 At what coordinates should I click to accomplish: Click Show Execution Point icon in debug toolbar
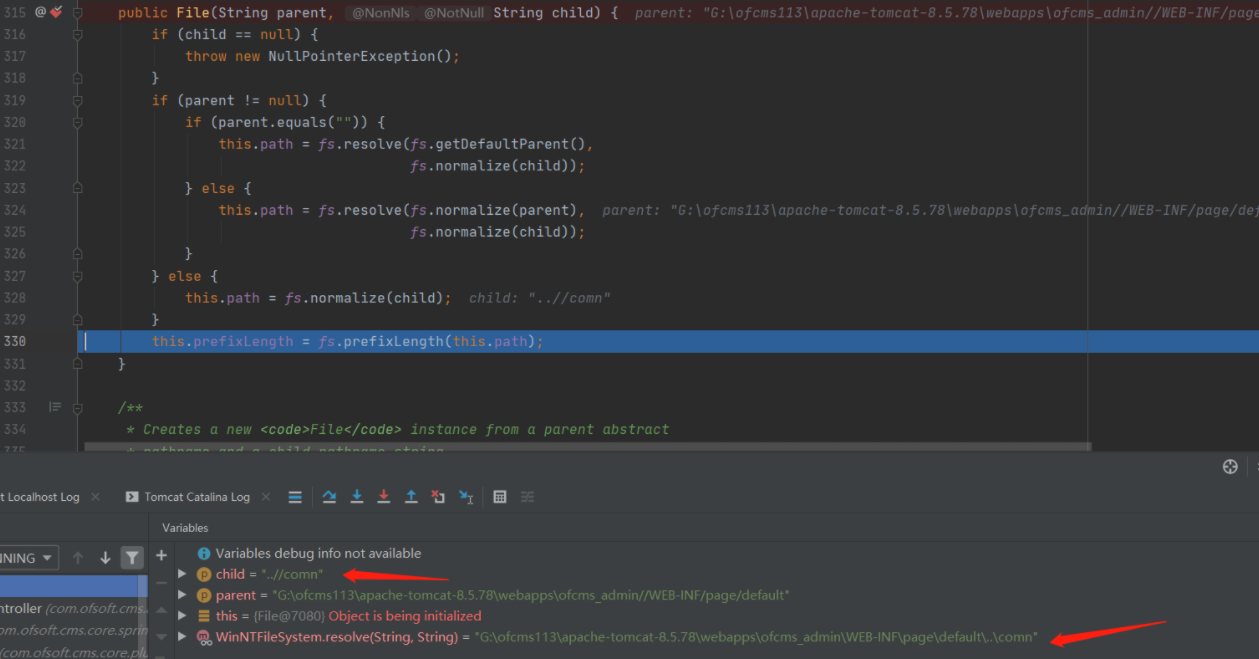(295, 497)
